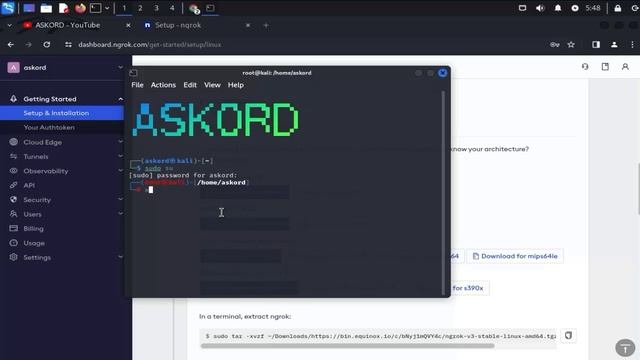The width and height of the screenshot is (640, 360).
Task: Switch to the Setup - ngrok tab
Action: pyautogui.click(x=178, y=25)
